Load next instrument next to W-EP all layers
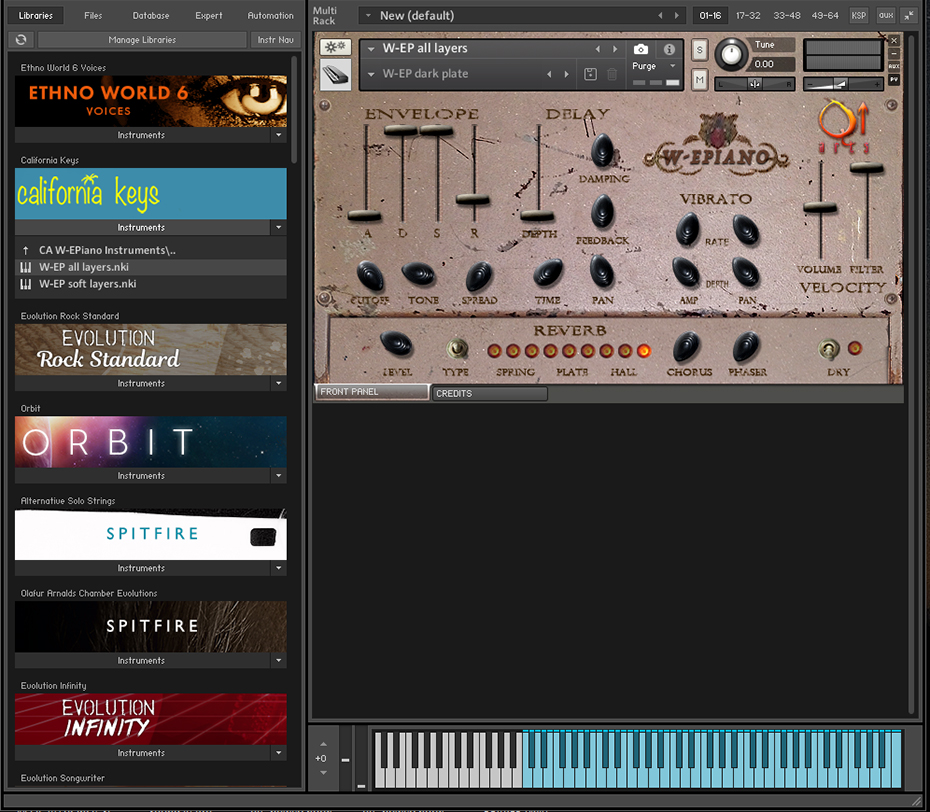 (615, 49)
